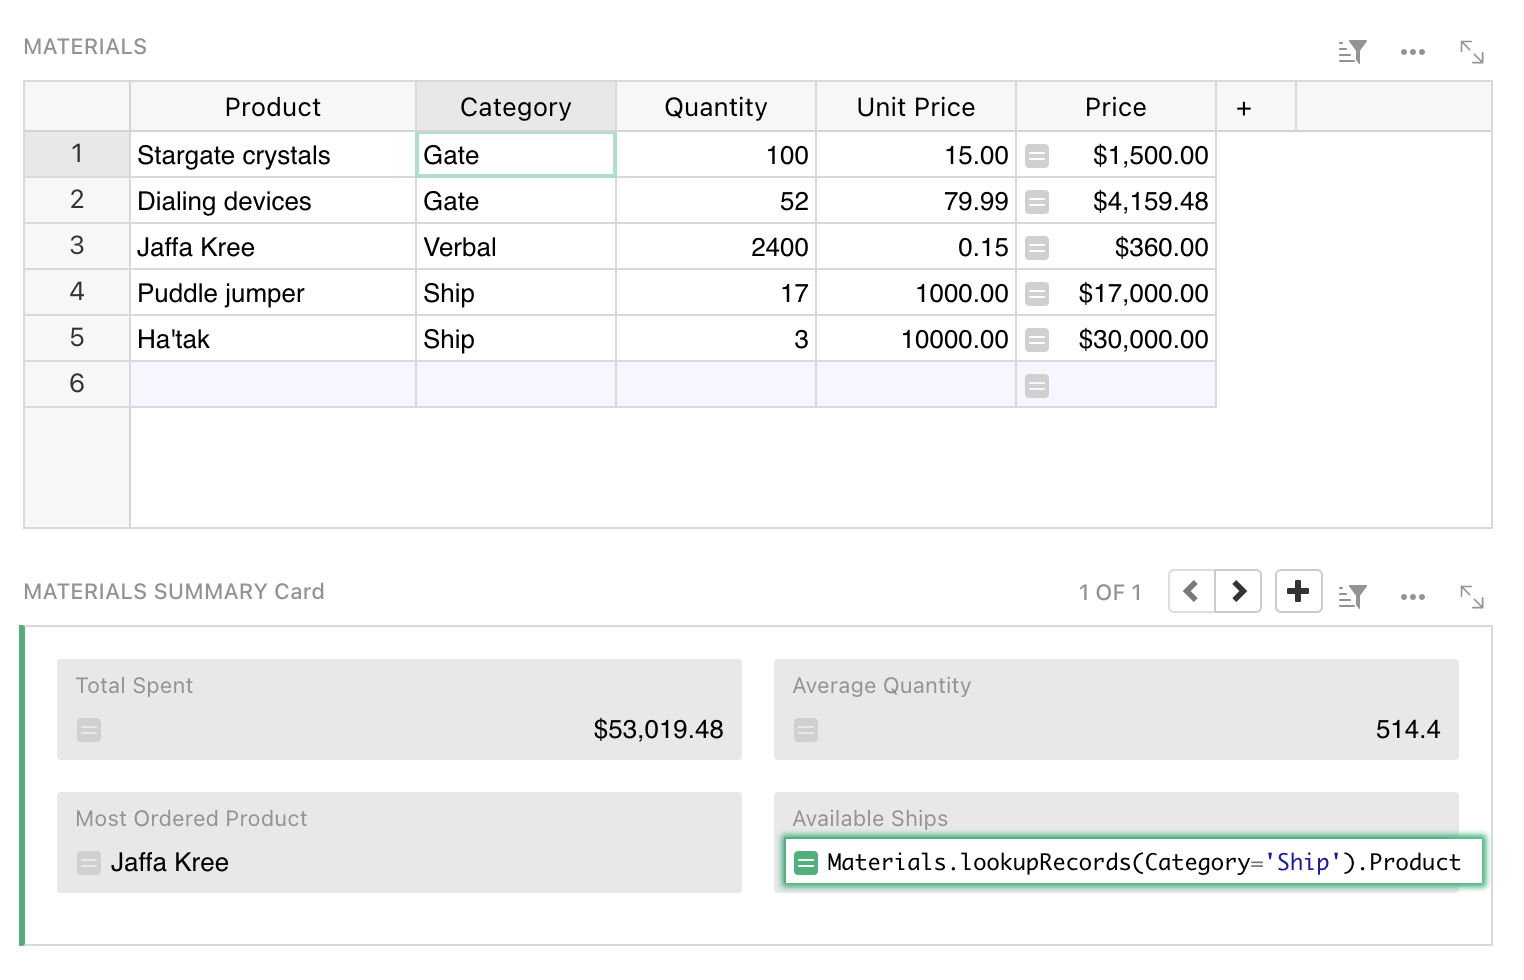Click the formula icon on Total Spent
1524x980 pixels.
[88, 730]
